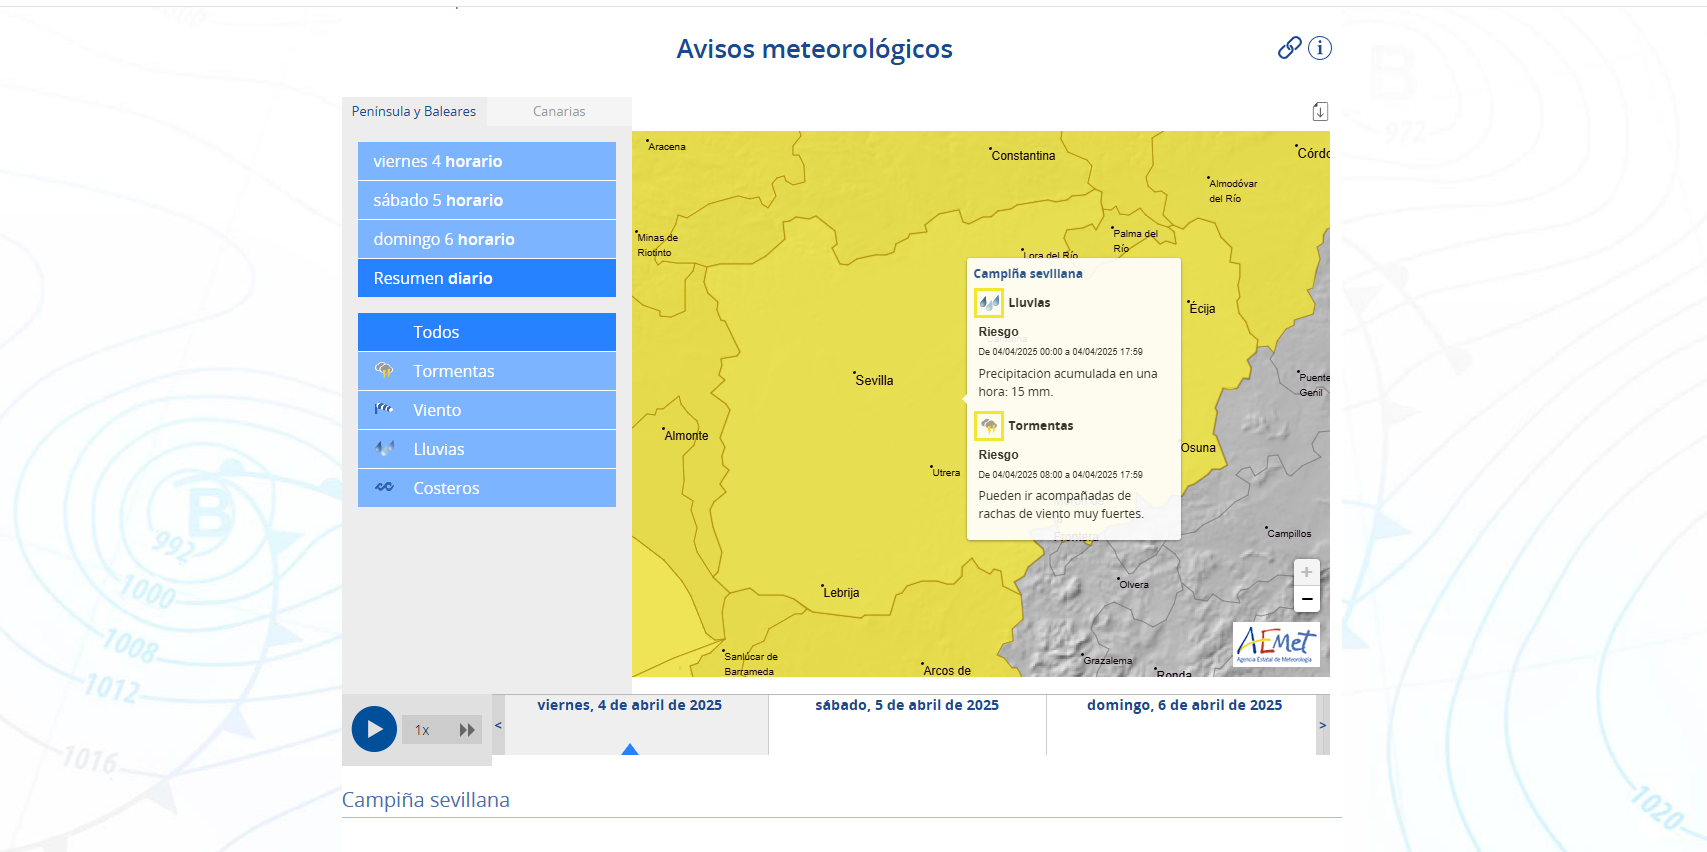Click the AEMET logo on the map
This screenshot has width=1707, height=852.
click(x=1276, y=644)
